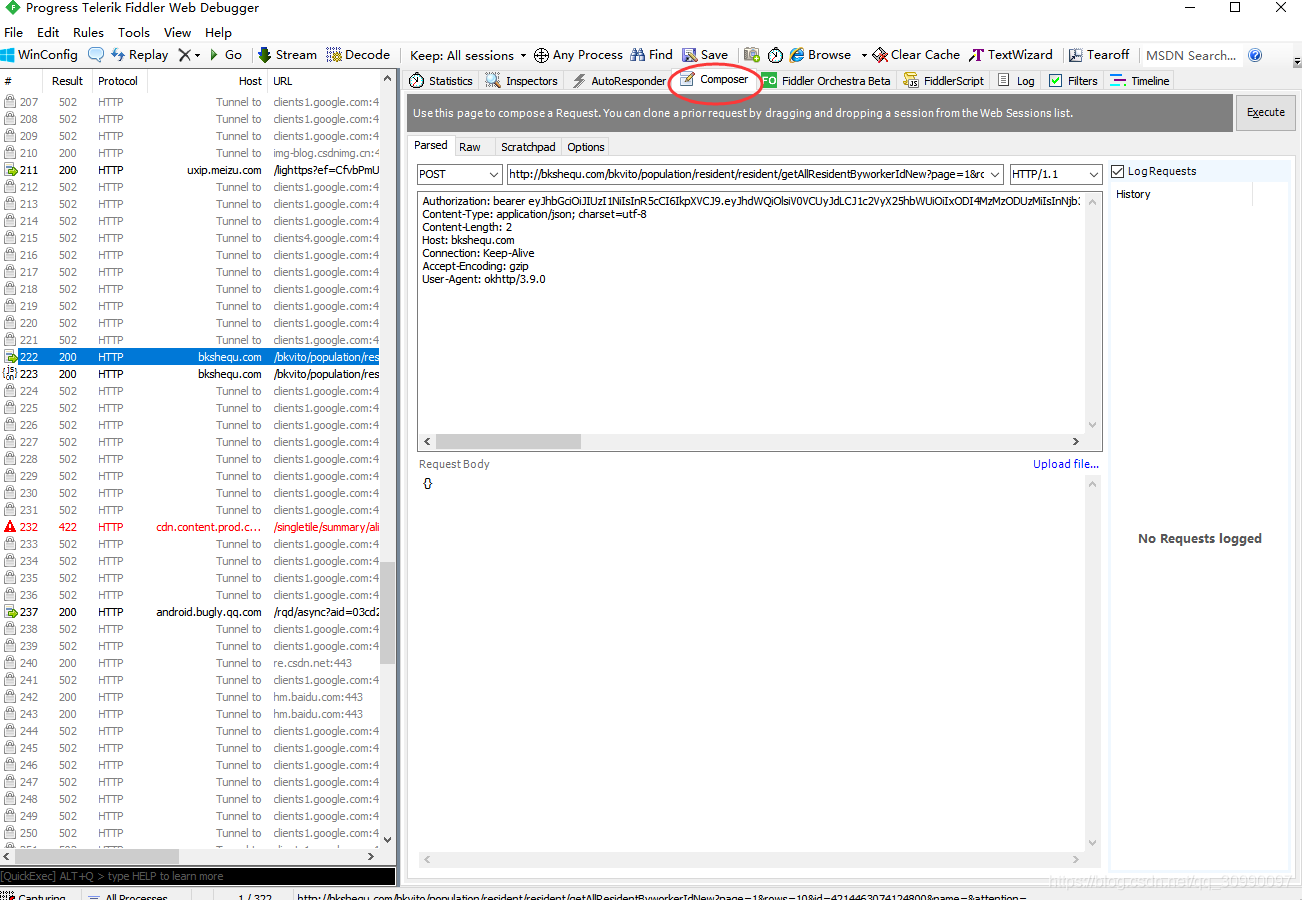The height and width of the screenshot is (900, 1302).
Task: Click the Go resume button
Action: point(225,55)
